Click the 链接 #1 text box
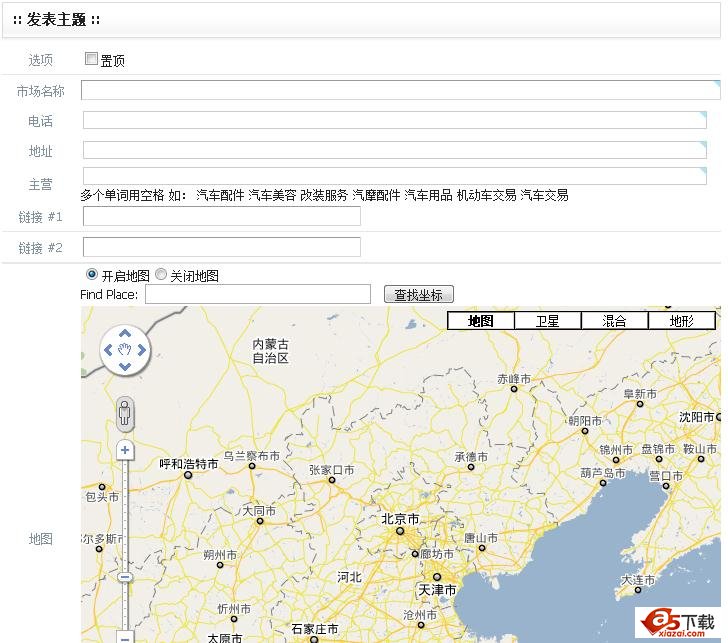728x643 pixels. pyautogui.click(x=221, y=217)
